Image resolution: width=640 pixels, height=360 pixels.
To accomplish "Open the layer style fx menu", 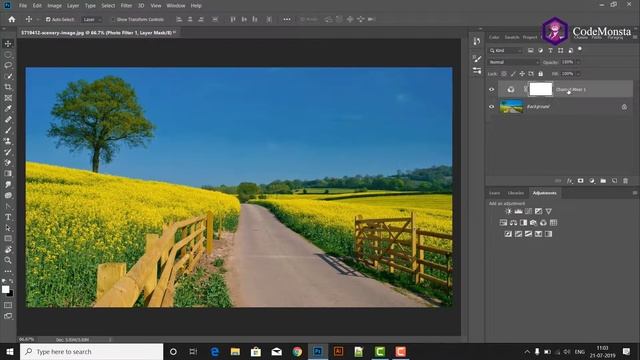I will [569, 180].
